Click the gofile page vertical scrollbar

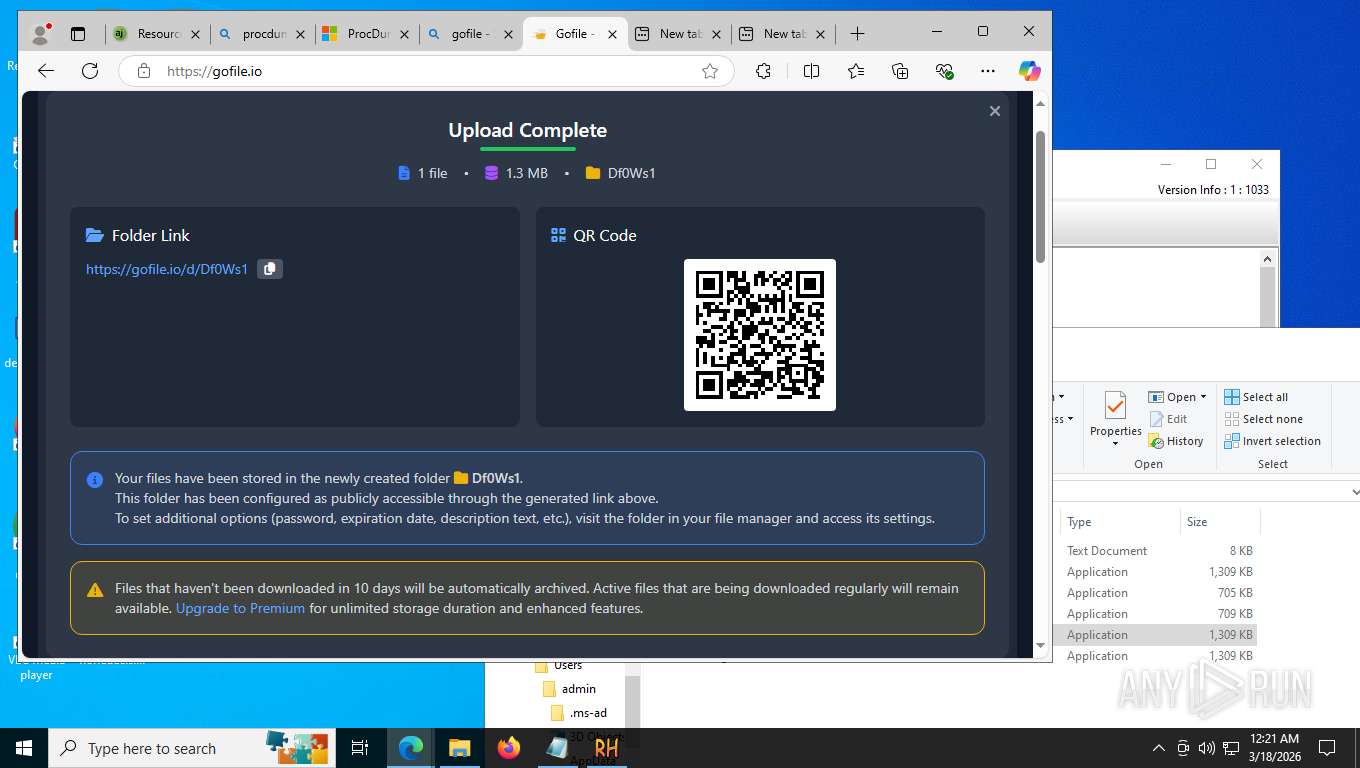pyautogui.click(x=1040, y=196)
